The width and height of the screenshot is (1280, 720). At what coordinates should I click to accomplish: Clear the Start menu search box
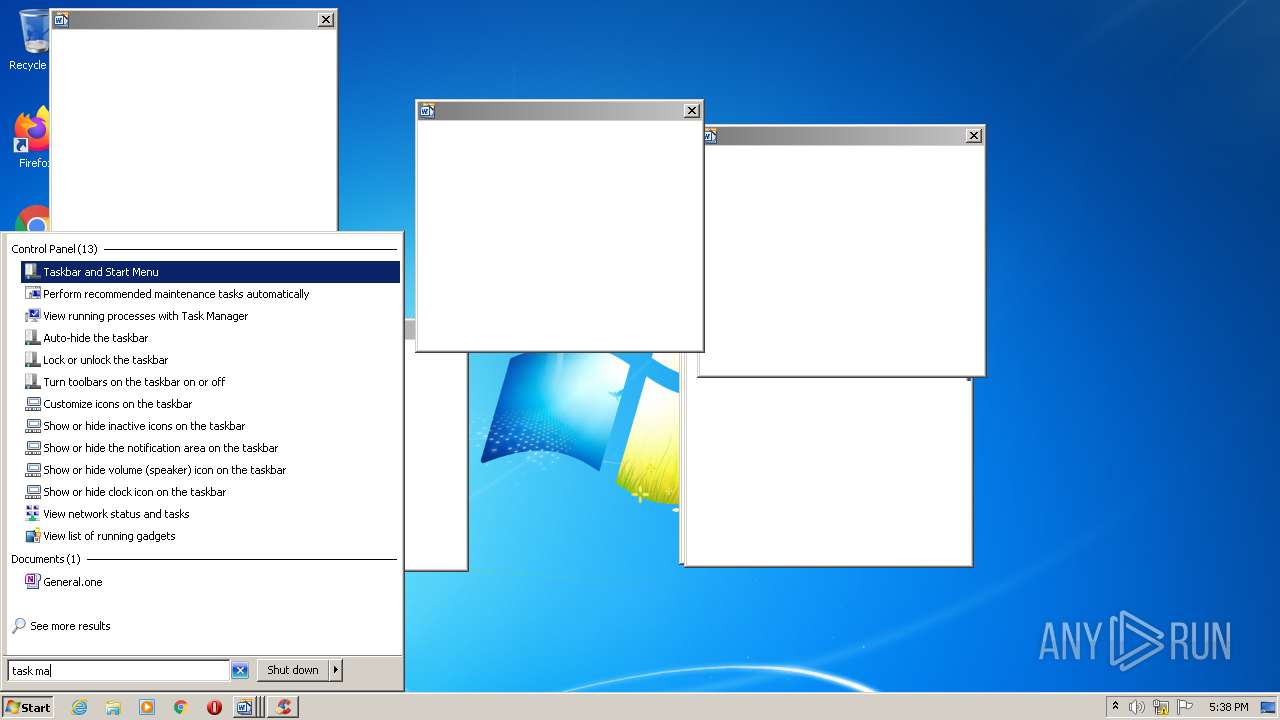coord(240,671)
